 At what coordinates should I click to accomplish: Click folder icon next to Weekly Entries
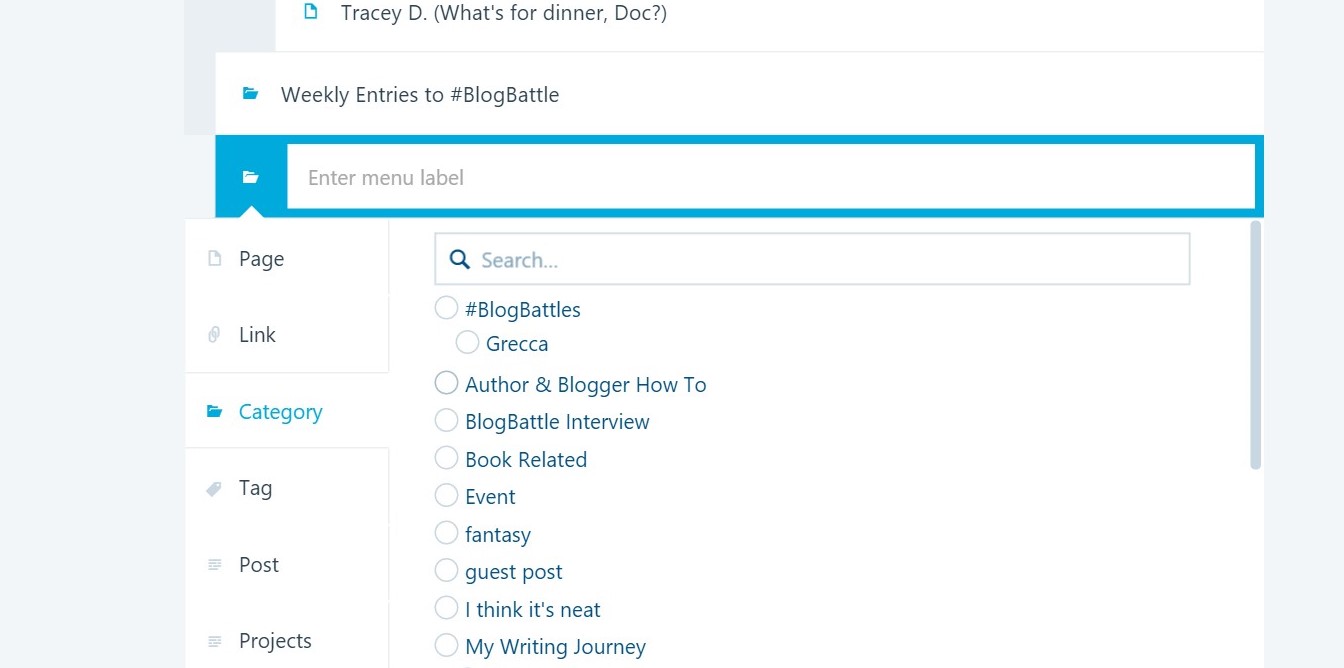251,94
